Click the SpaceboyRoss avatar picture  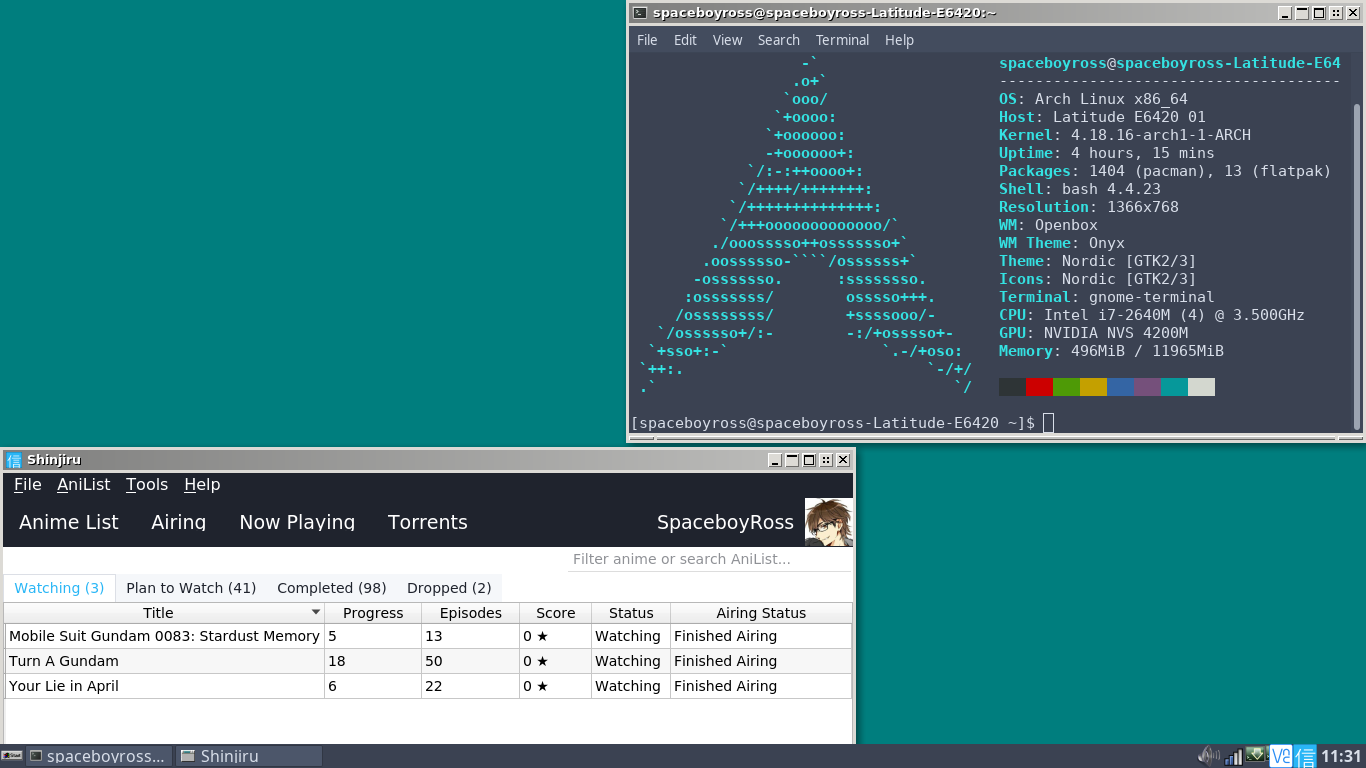pos(829,522)
